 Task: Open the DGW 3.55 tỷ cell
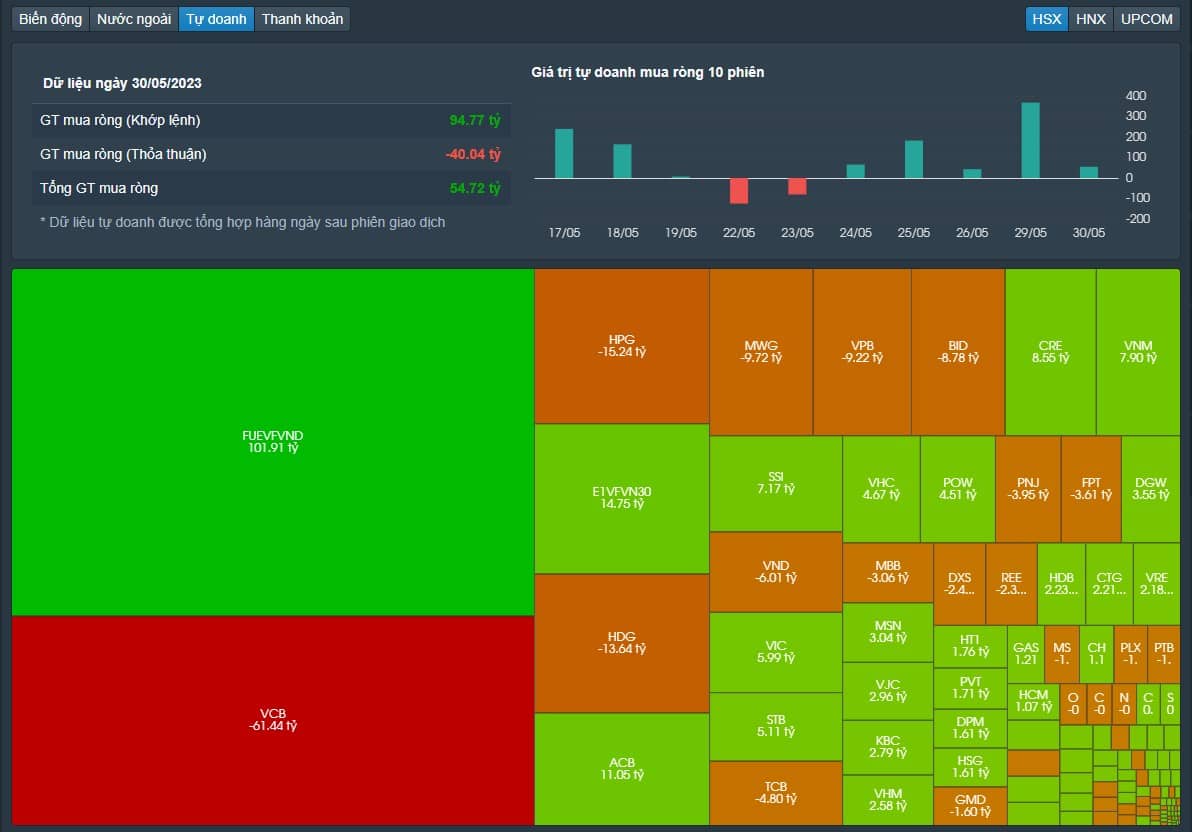(1150, 489)
